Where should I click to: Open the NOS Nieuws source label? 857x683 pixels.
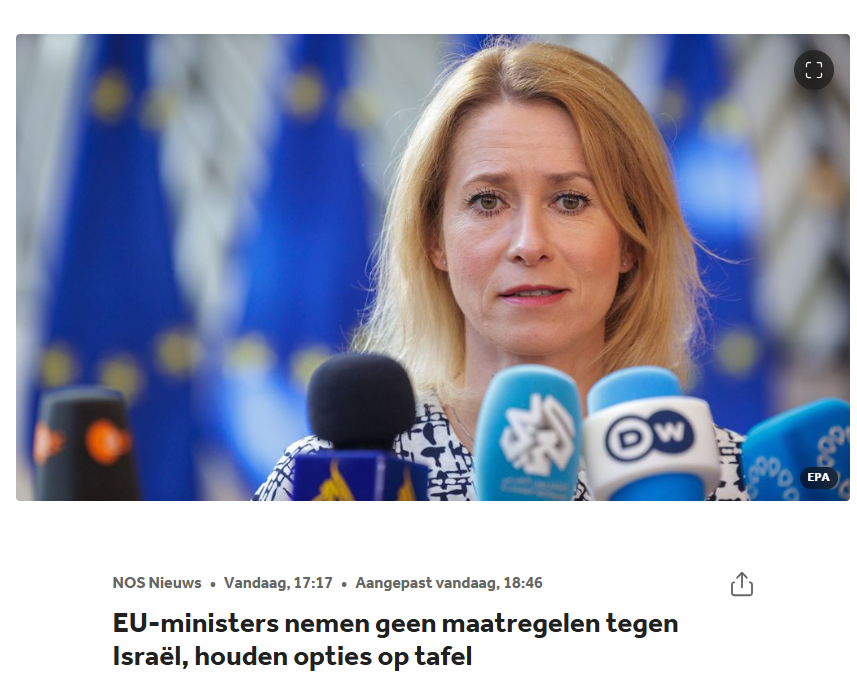(x=157, y=583)
